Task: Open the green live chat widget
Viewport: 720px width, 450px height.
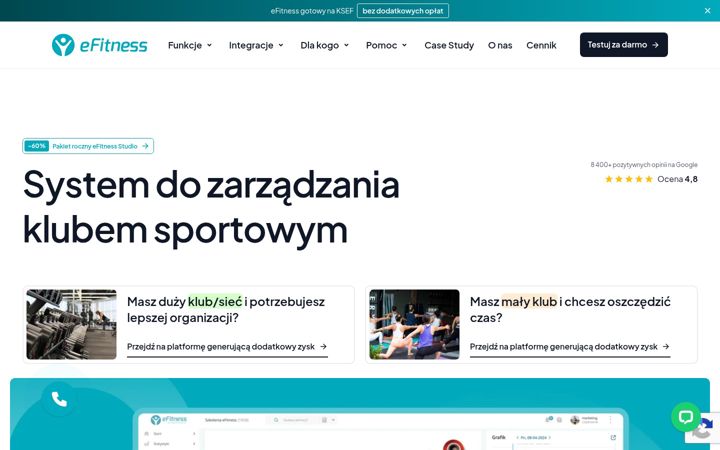Action: tap(686, 417)
